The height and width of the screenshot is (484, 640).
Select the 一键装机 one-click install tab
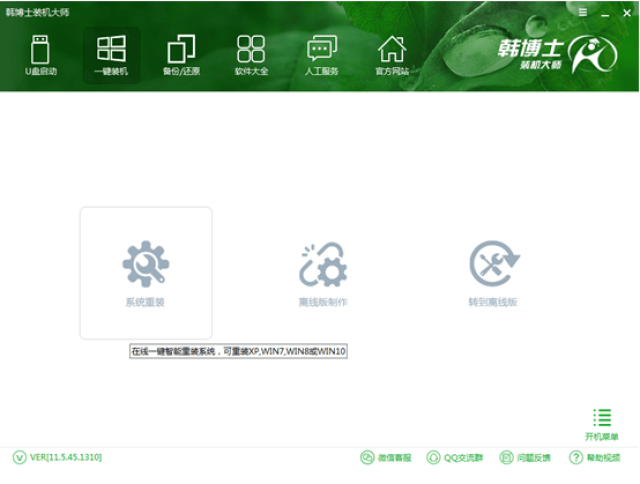pos(111,56)
